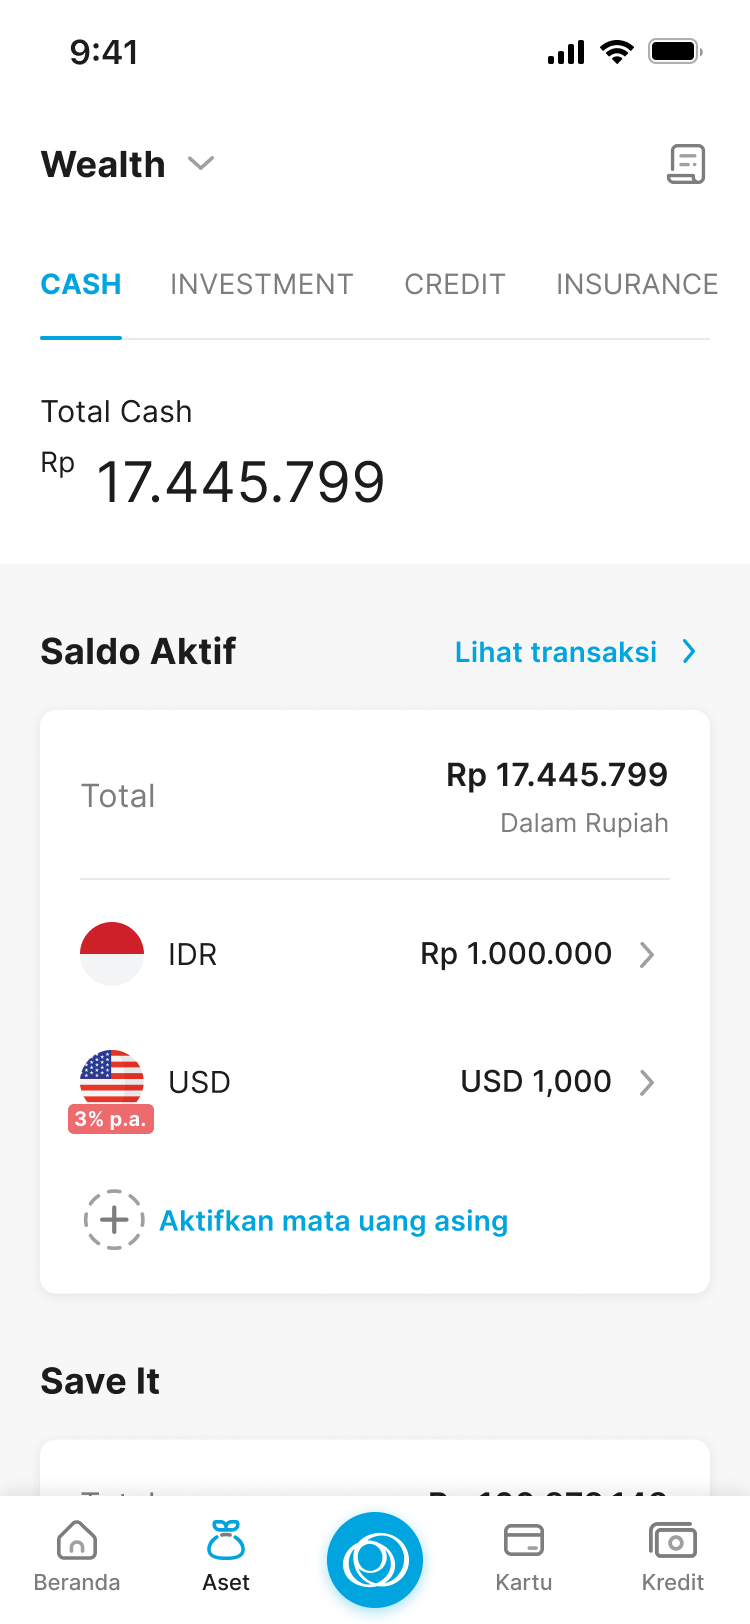750x1624 pixels.
Task: Tap the Beranda home icon
Action: point(77,1541)
